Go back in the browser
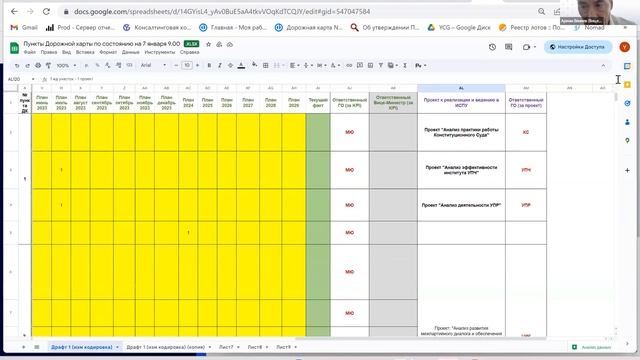Viewport: 640px width, 360px height. tap(14, 11)
